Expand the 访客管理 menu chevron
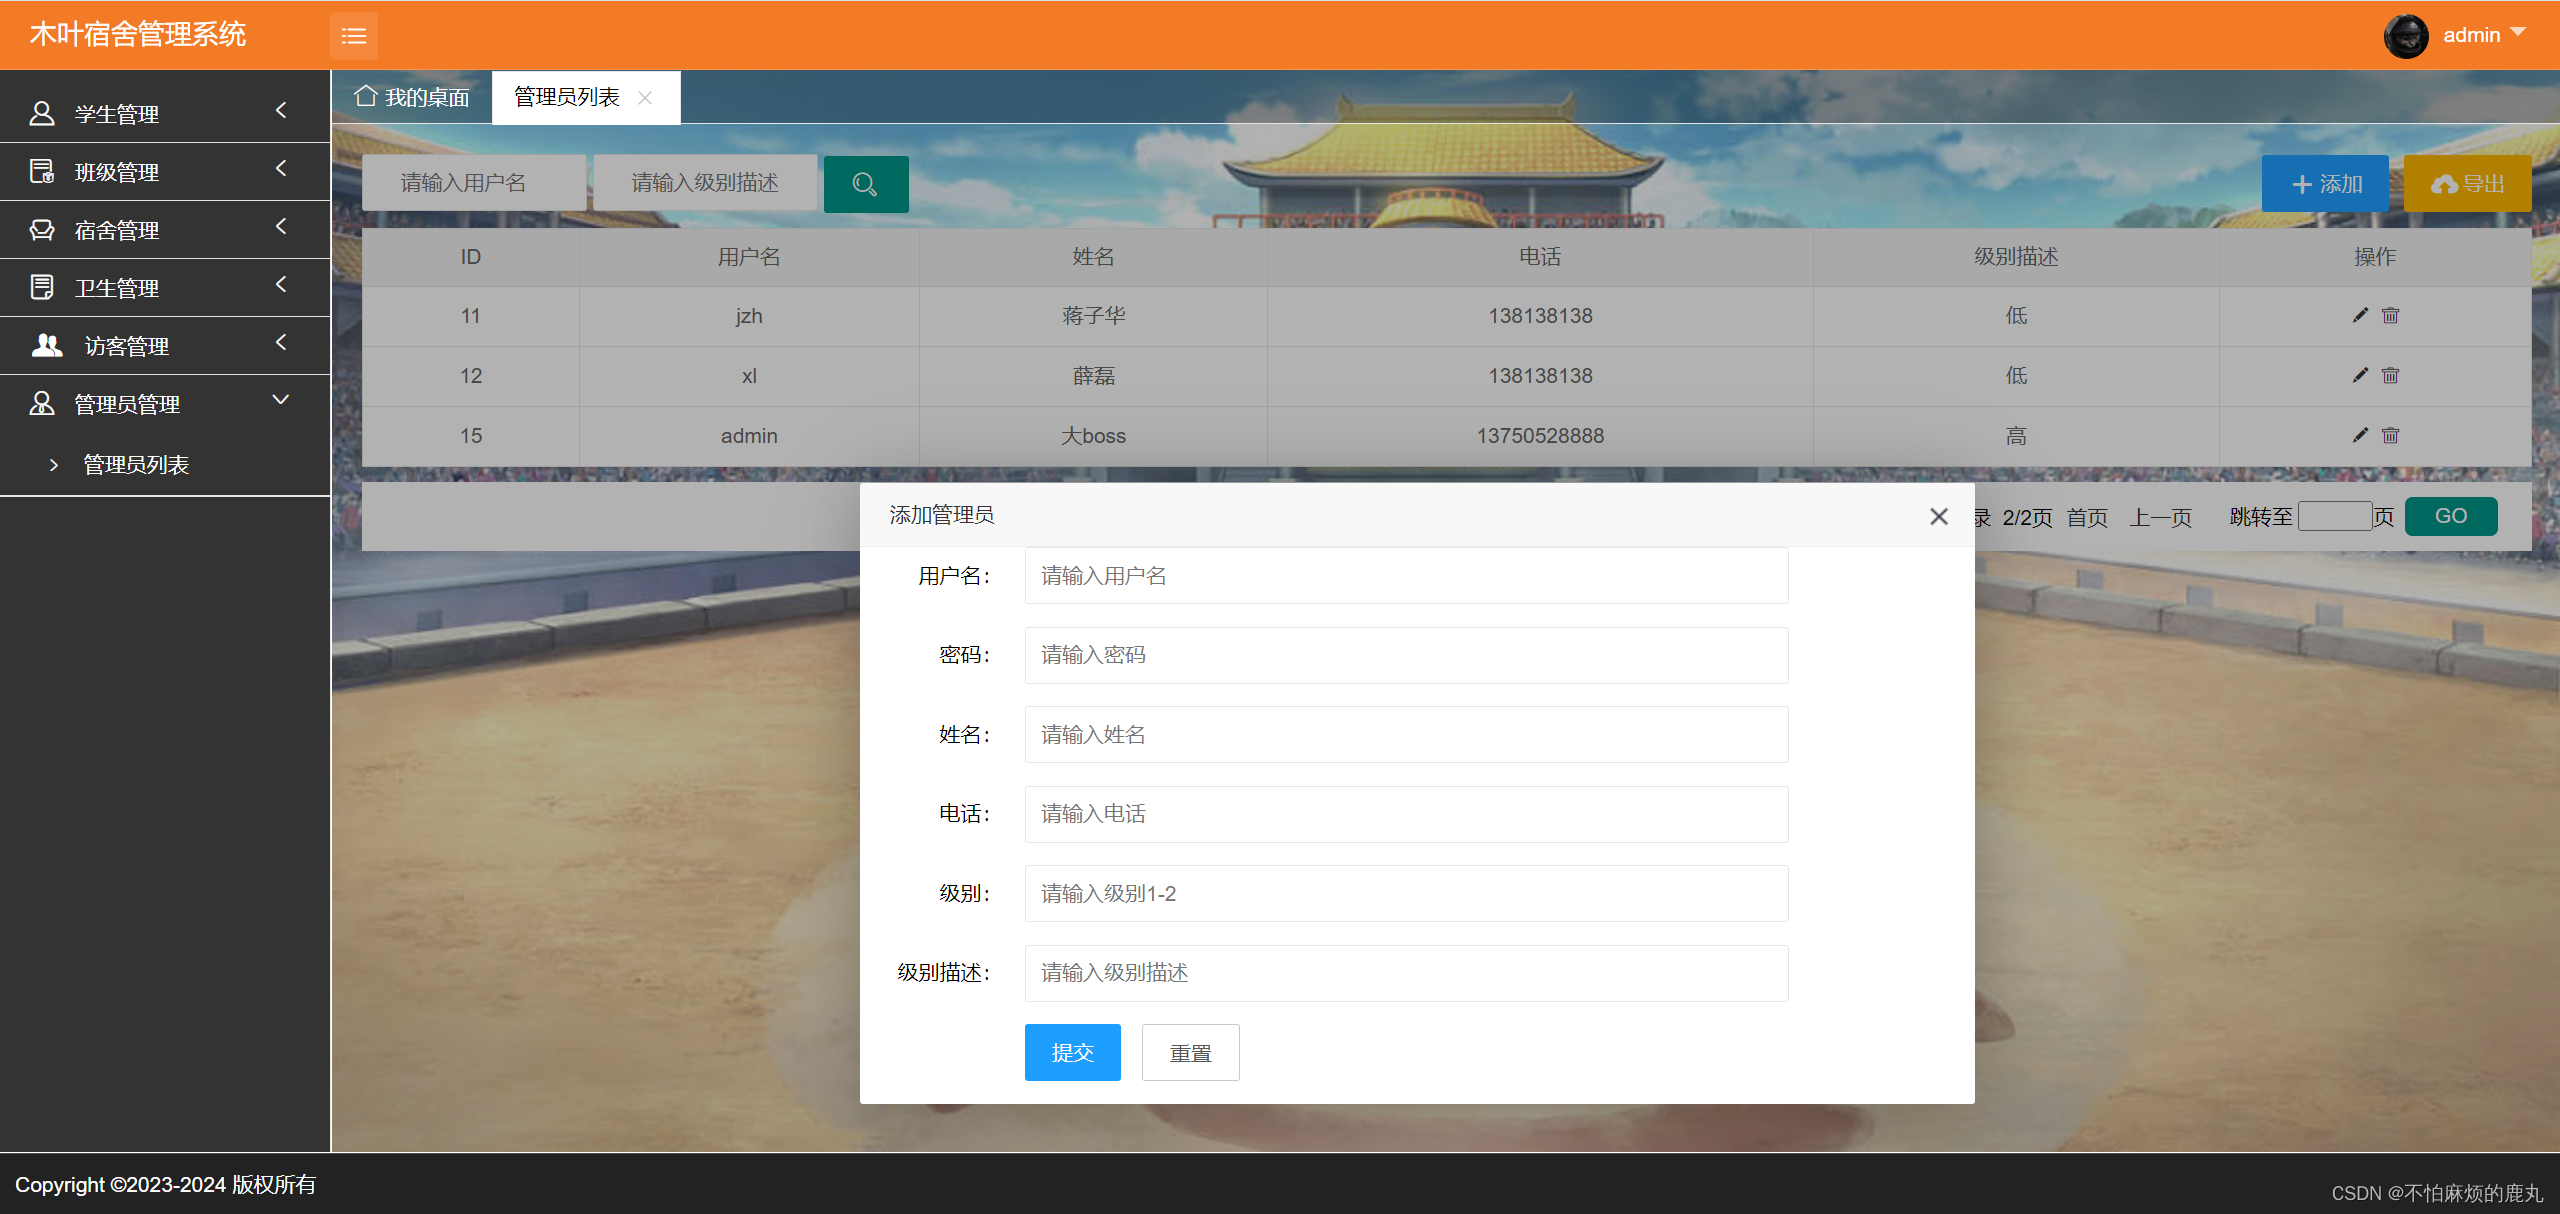This screenshot has height=1214, width=2560. point(281,342)
